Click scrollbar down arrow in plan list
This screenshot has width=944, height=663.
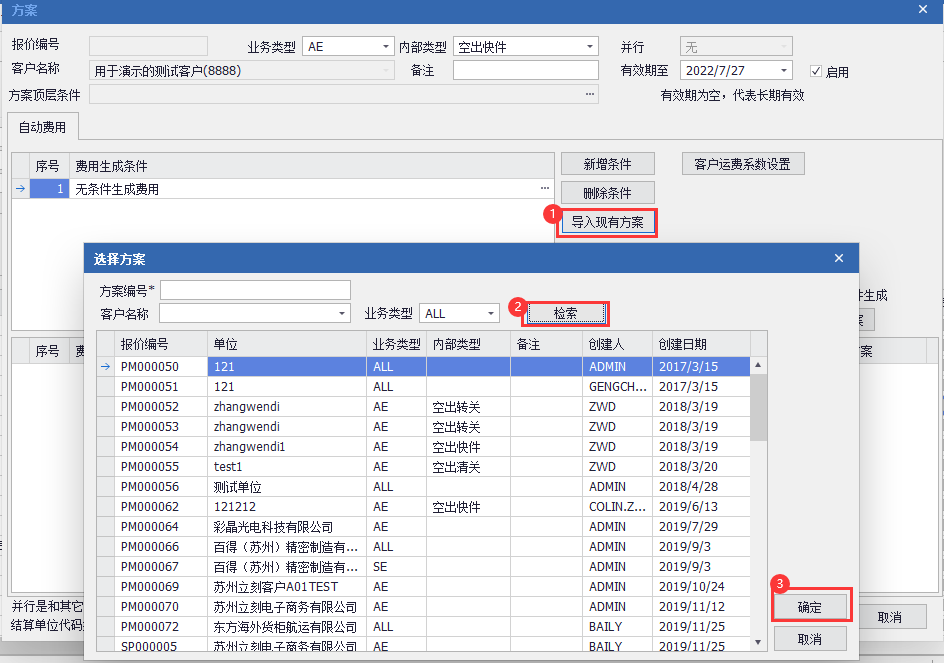pyautogui.click(x=759, y=642)
